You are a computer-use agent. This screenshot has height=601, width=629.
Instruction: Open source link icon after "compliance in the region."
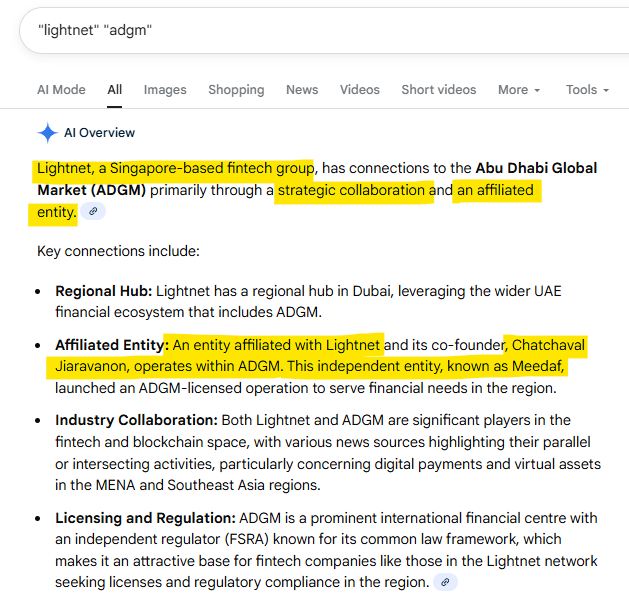(x=445, y=582)
